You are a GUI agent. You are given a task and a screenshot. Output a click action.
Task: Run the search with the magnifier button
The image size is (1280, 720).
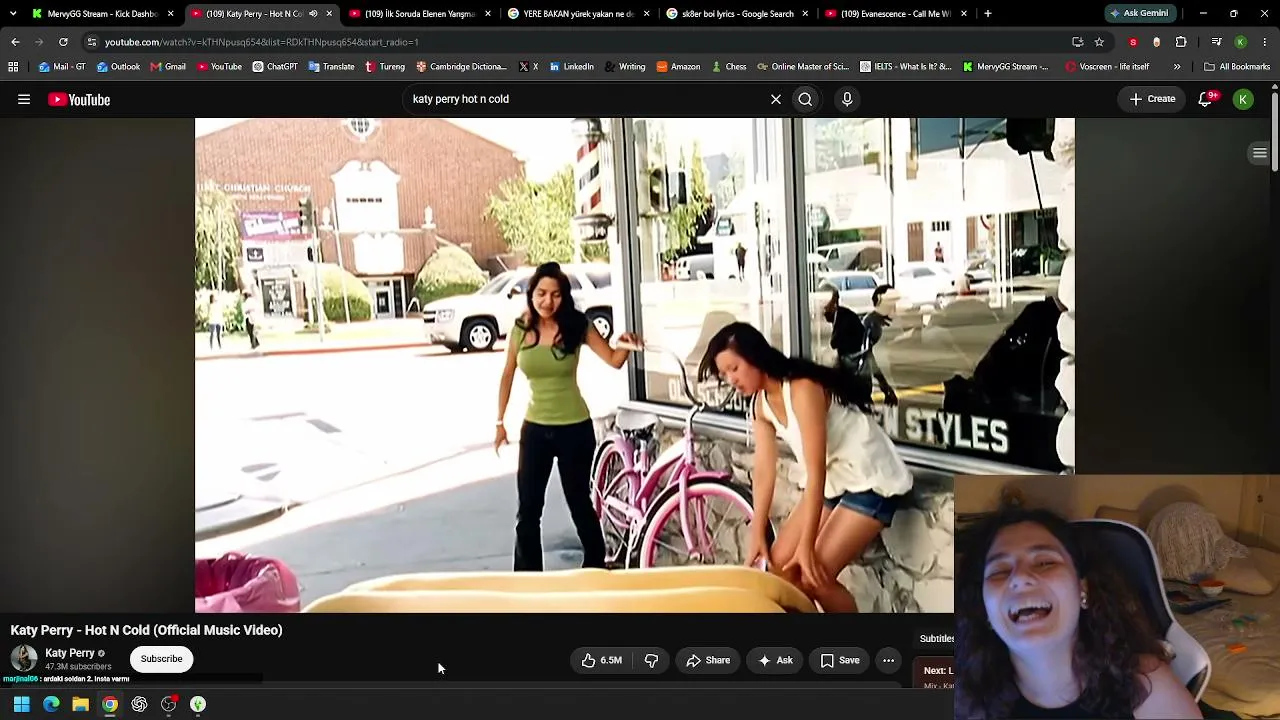[x=805, y=99]
